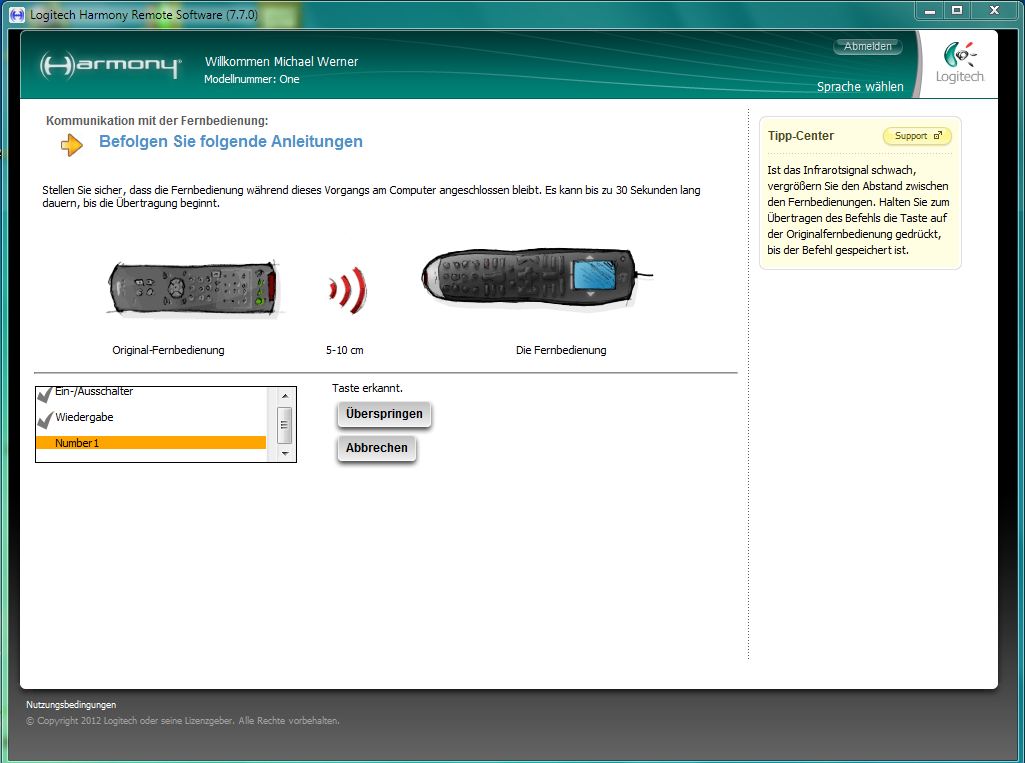
Task: Click the '5-10 cm' distance label
Action: 344,350
